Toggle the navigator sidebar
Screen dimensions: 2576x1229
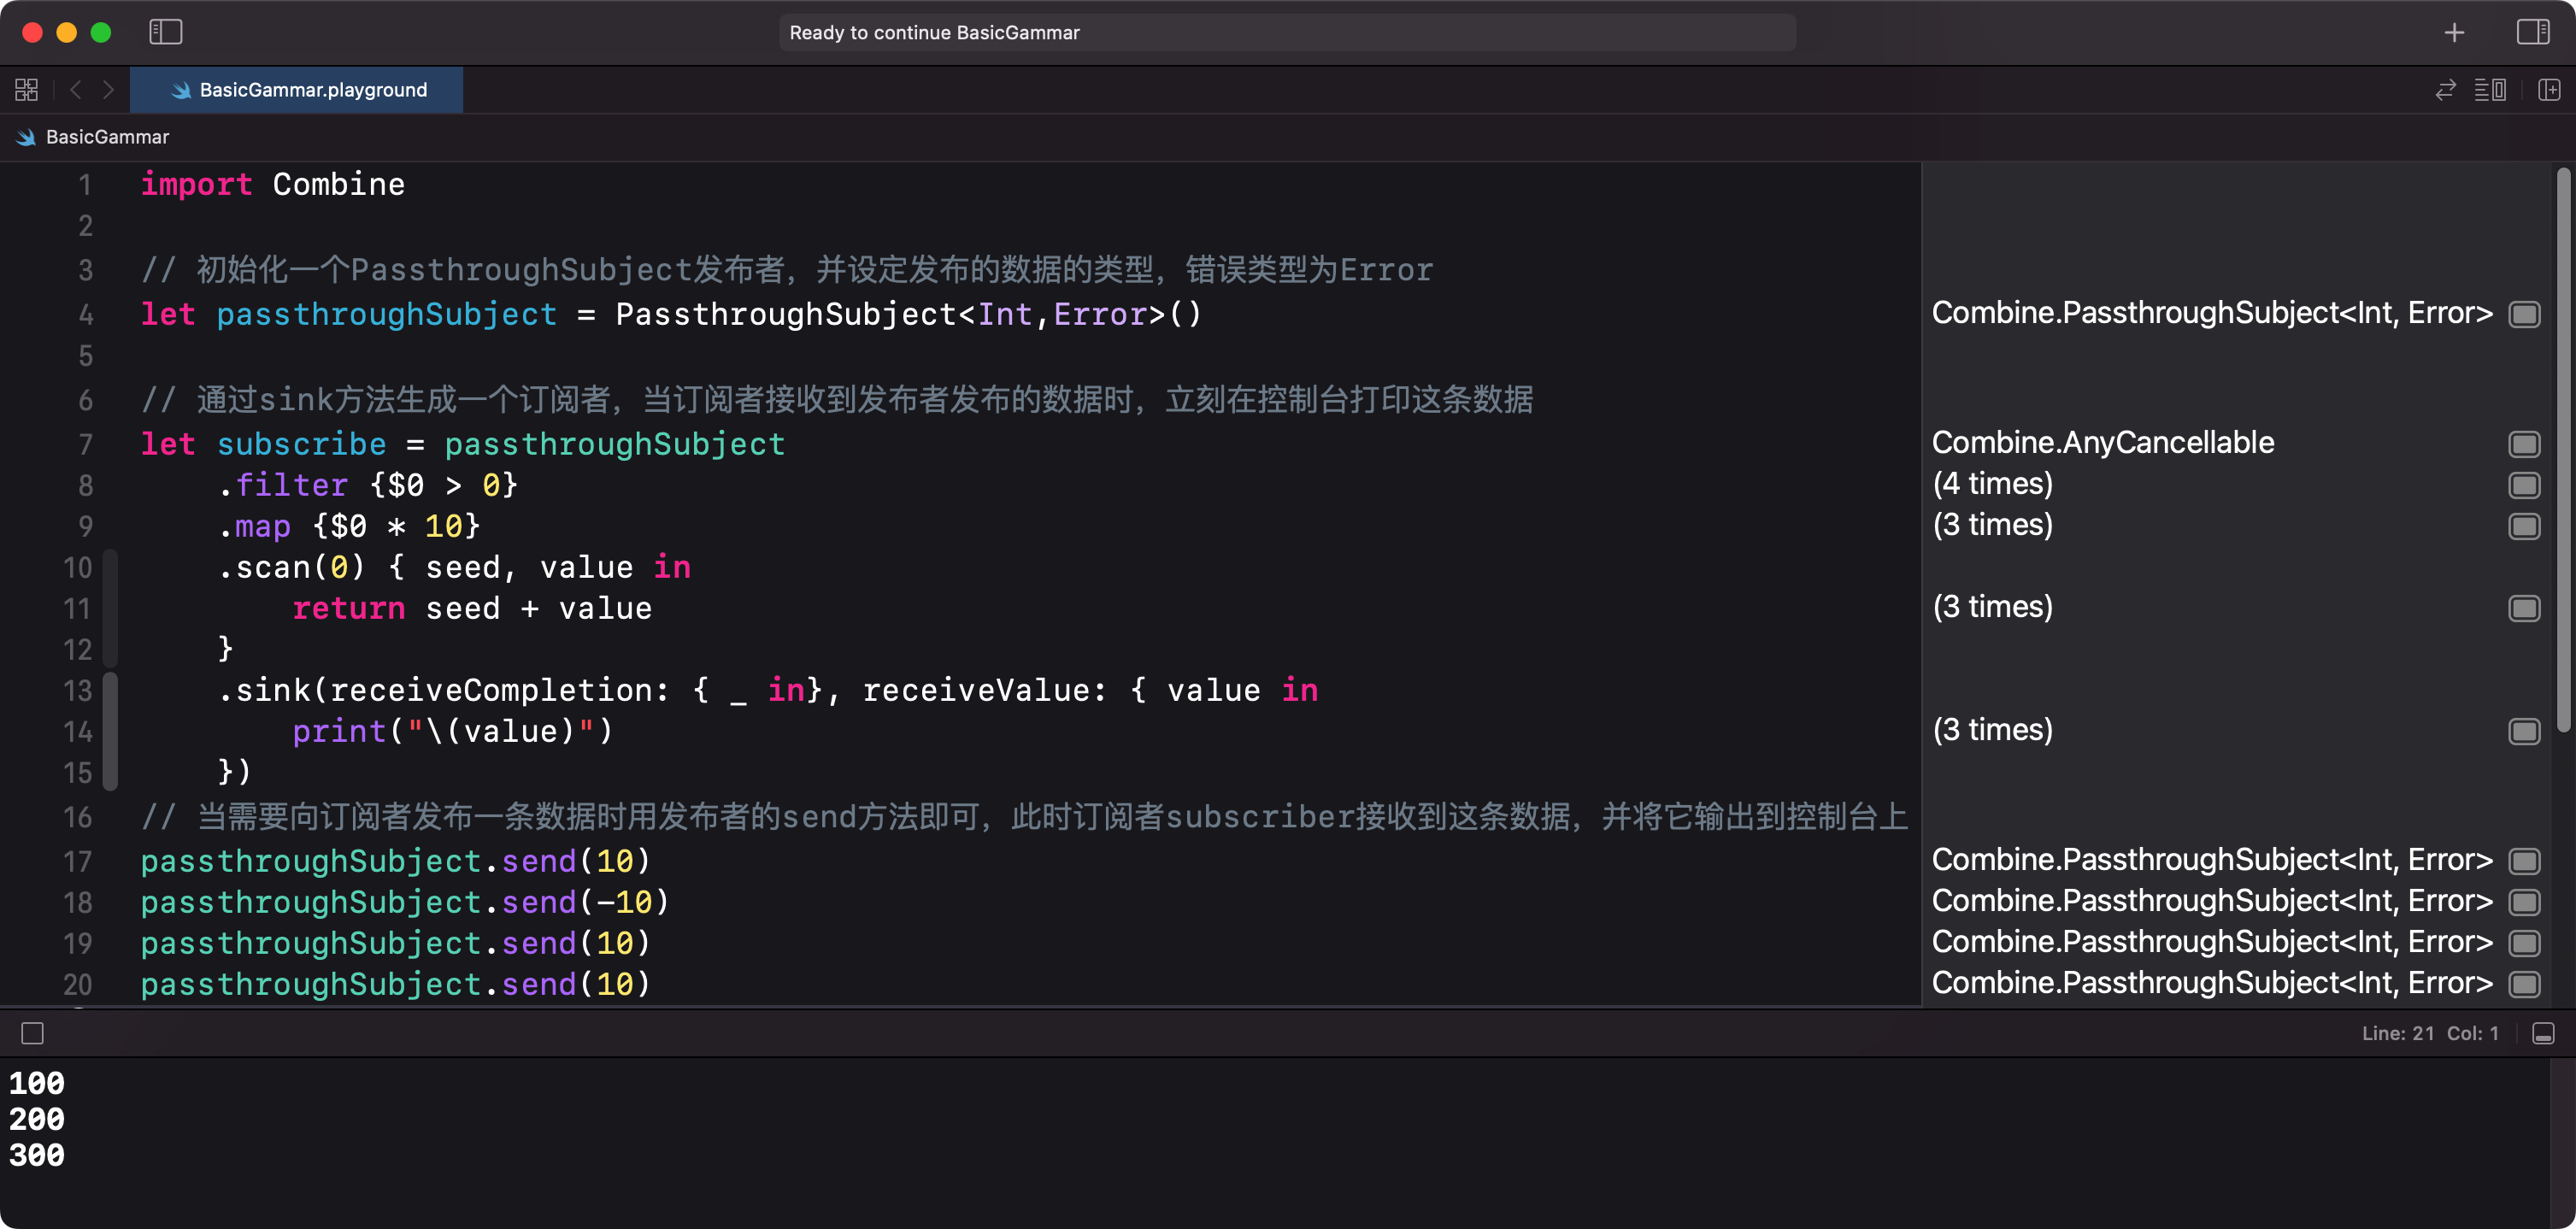coord(165,32)
